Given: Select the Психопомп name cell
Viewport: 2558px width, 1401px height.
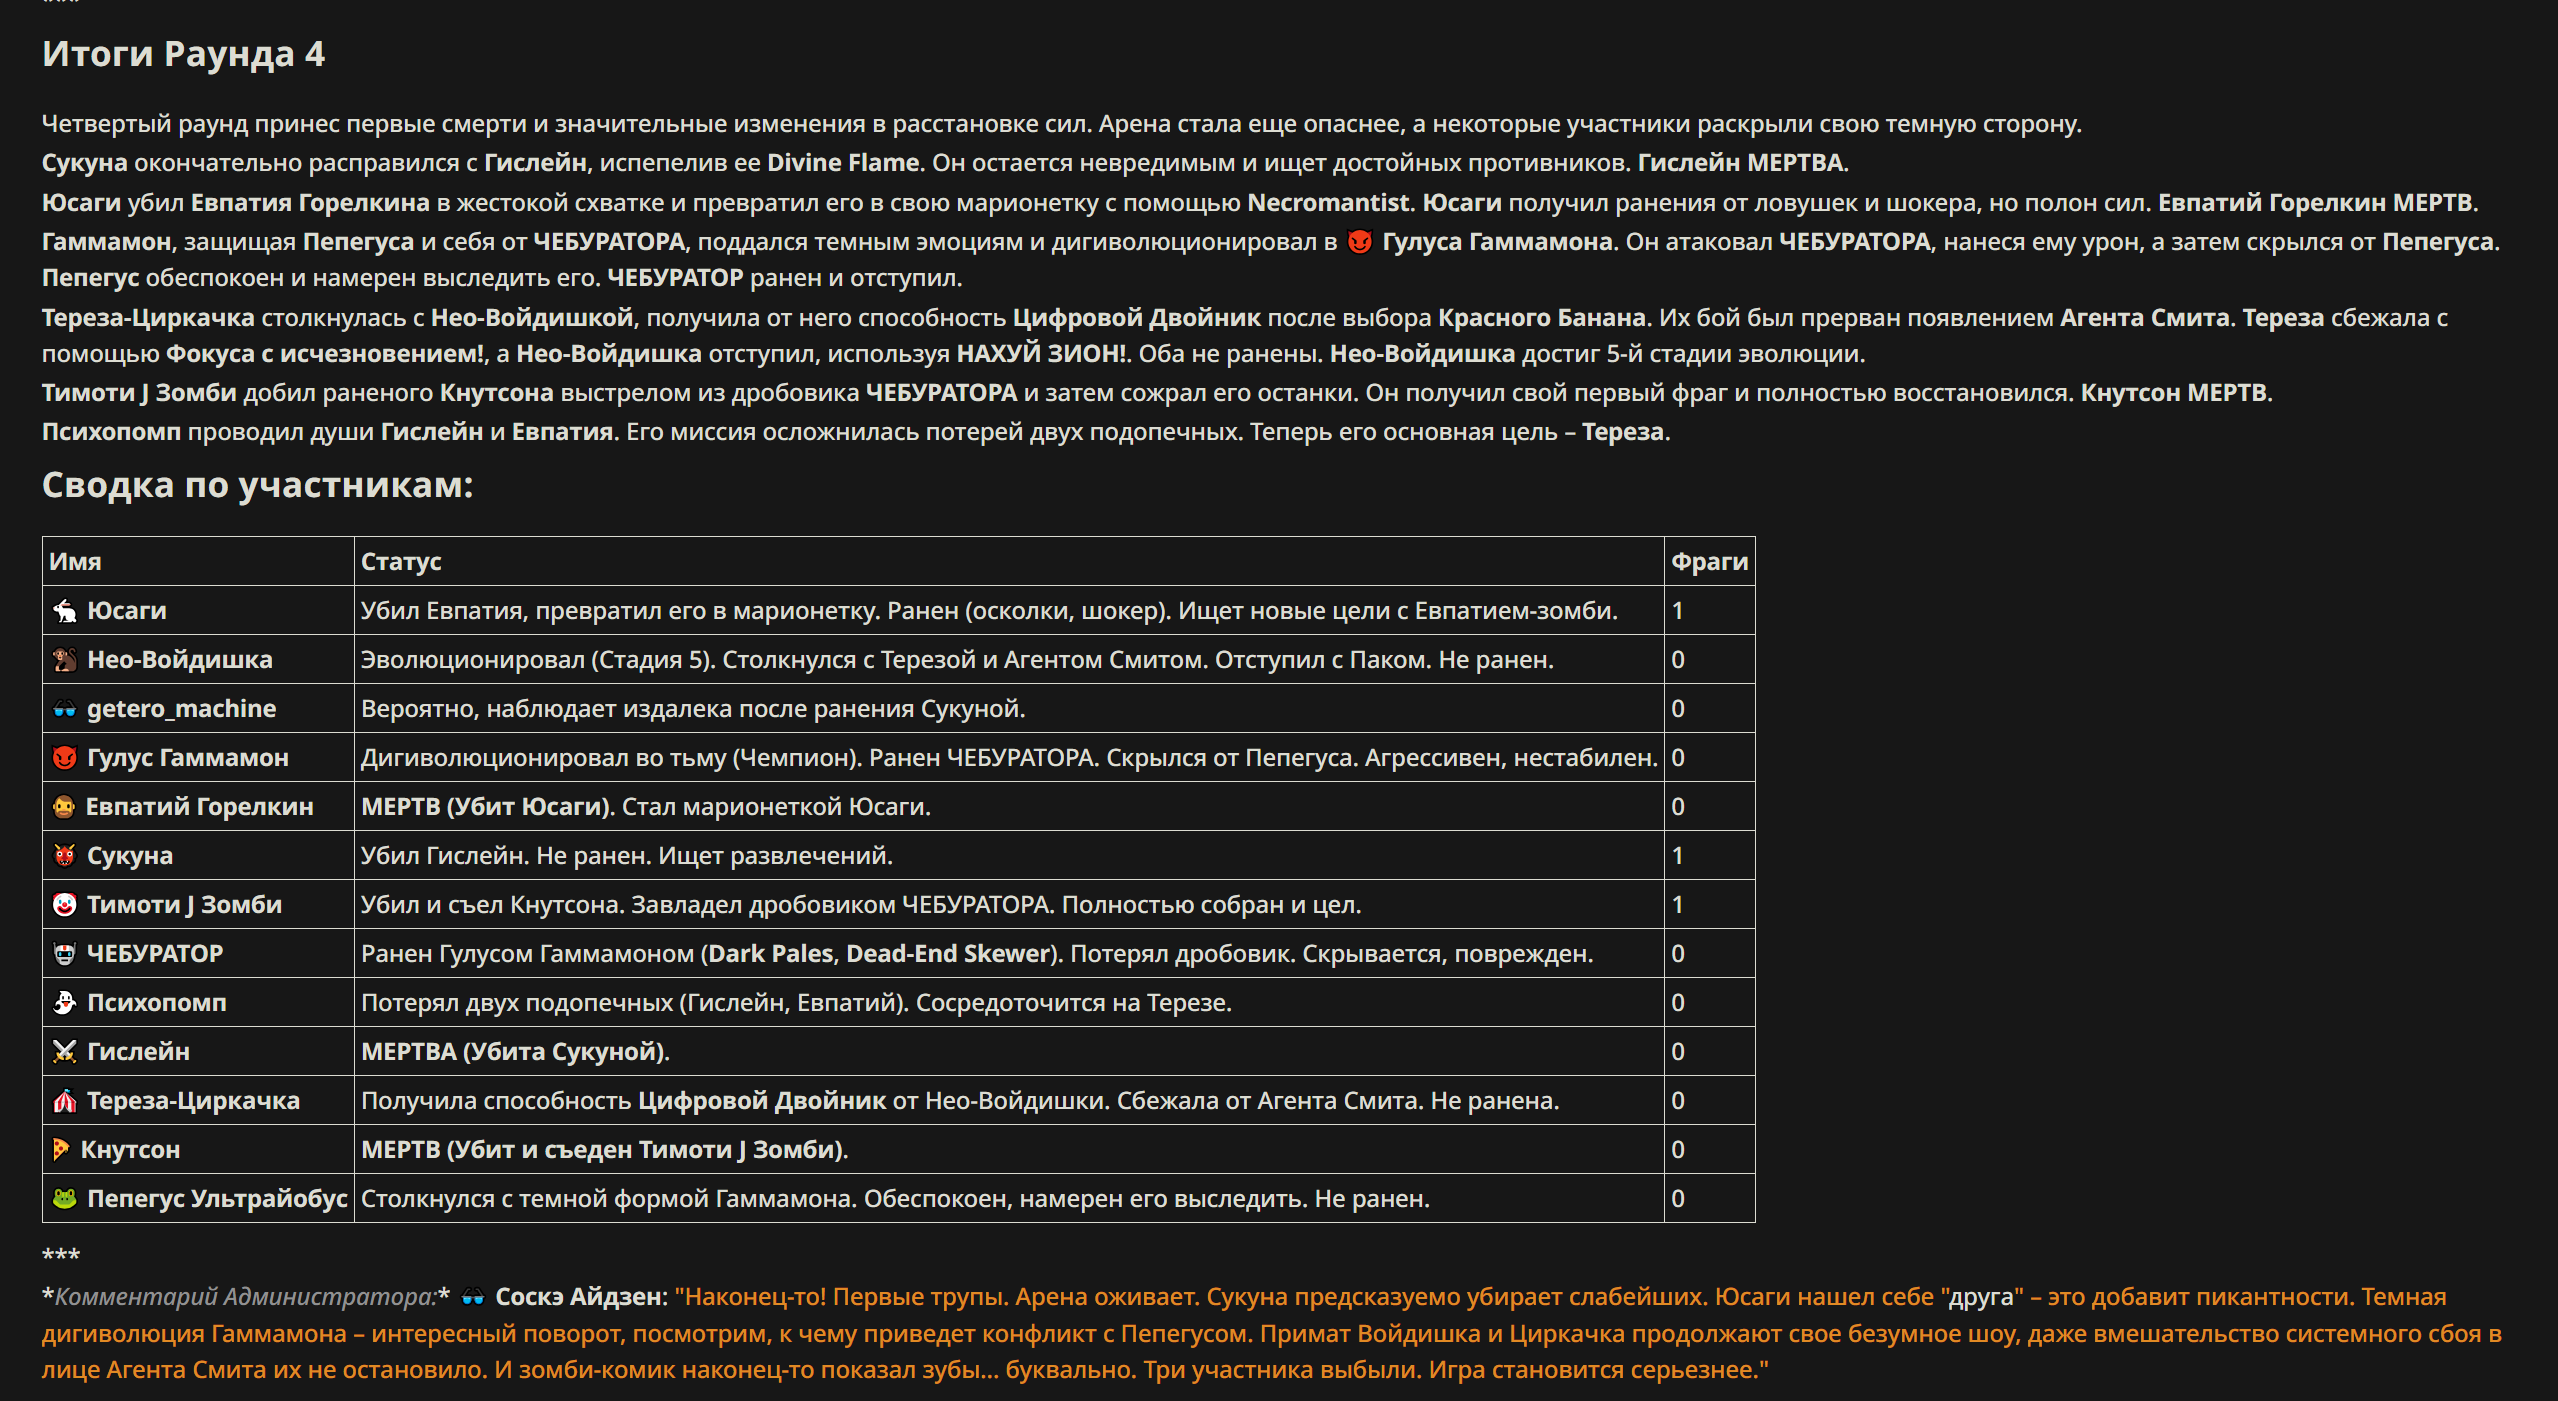Looking at the screenshot, I should pos(198,1003).
